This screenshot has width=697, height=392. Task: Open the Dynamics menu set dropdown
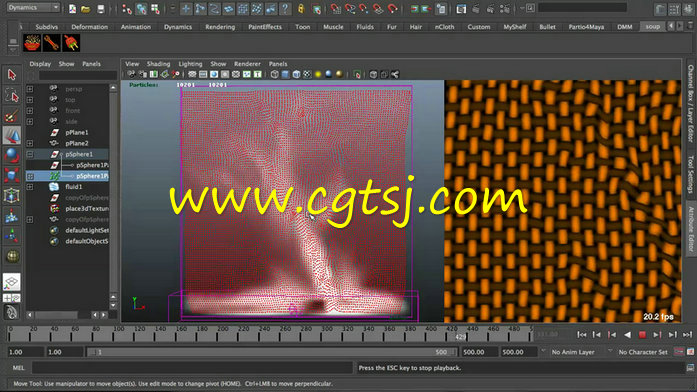click(33, 8)
